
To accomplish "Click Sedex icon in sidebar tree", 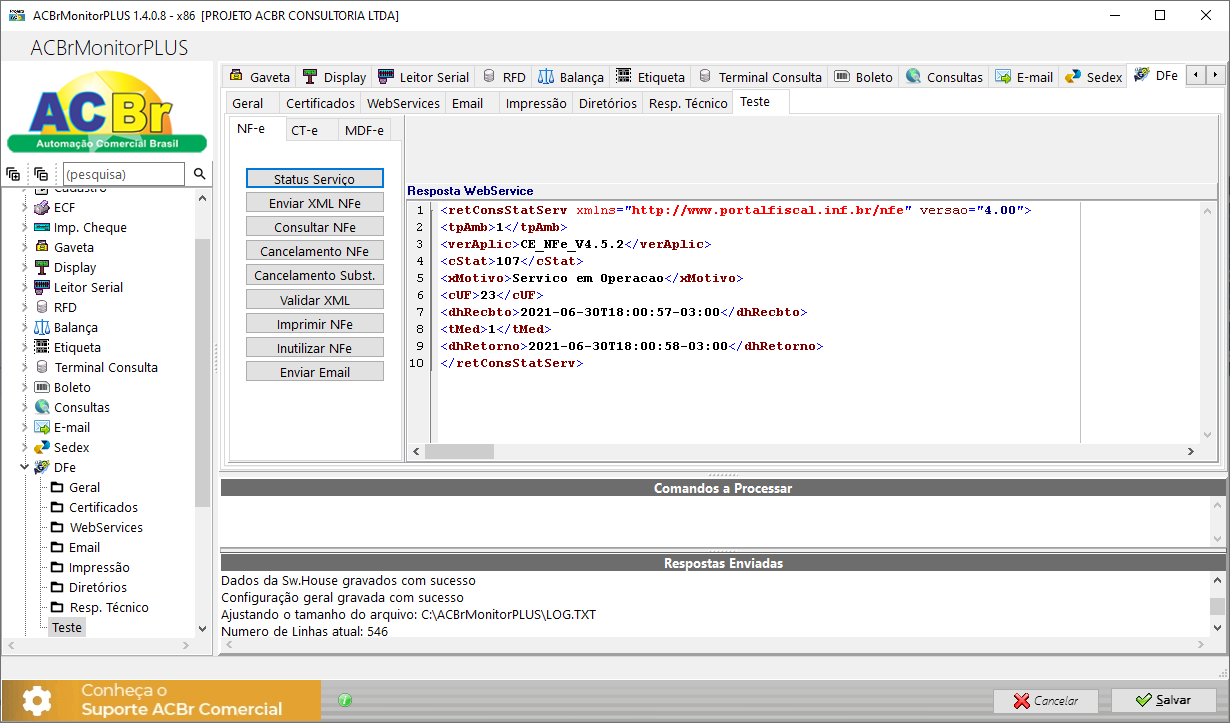I will point(42,447).
